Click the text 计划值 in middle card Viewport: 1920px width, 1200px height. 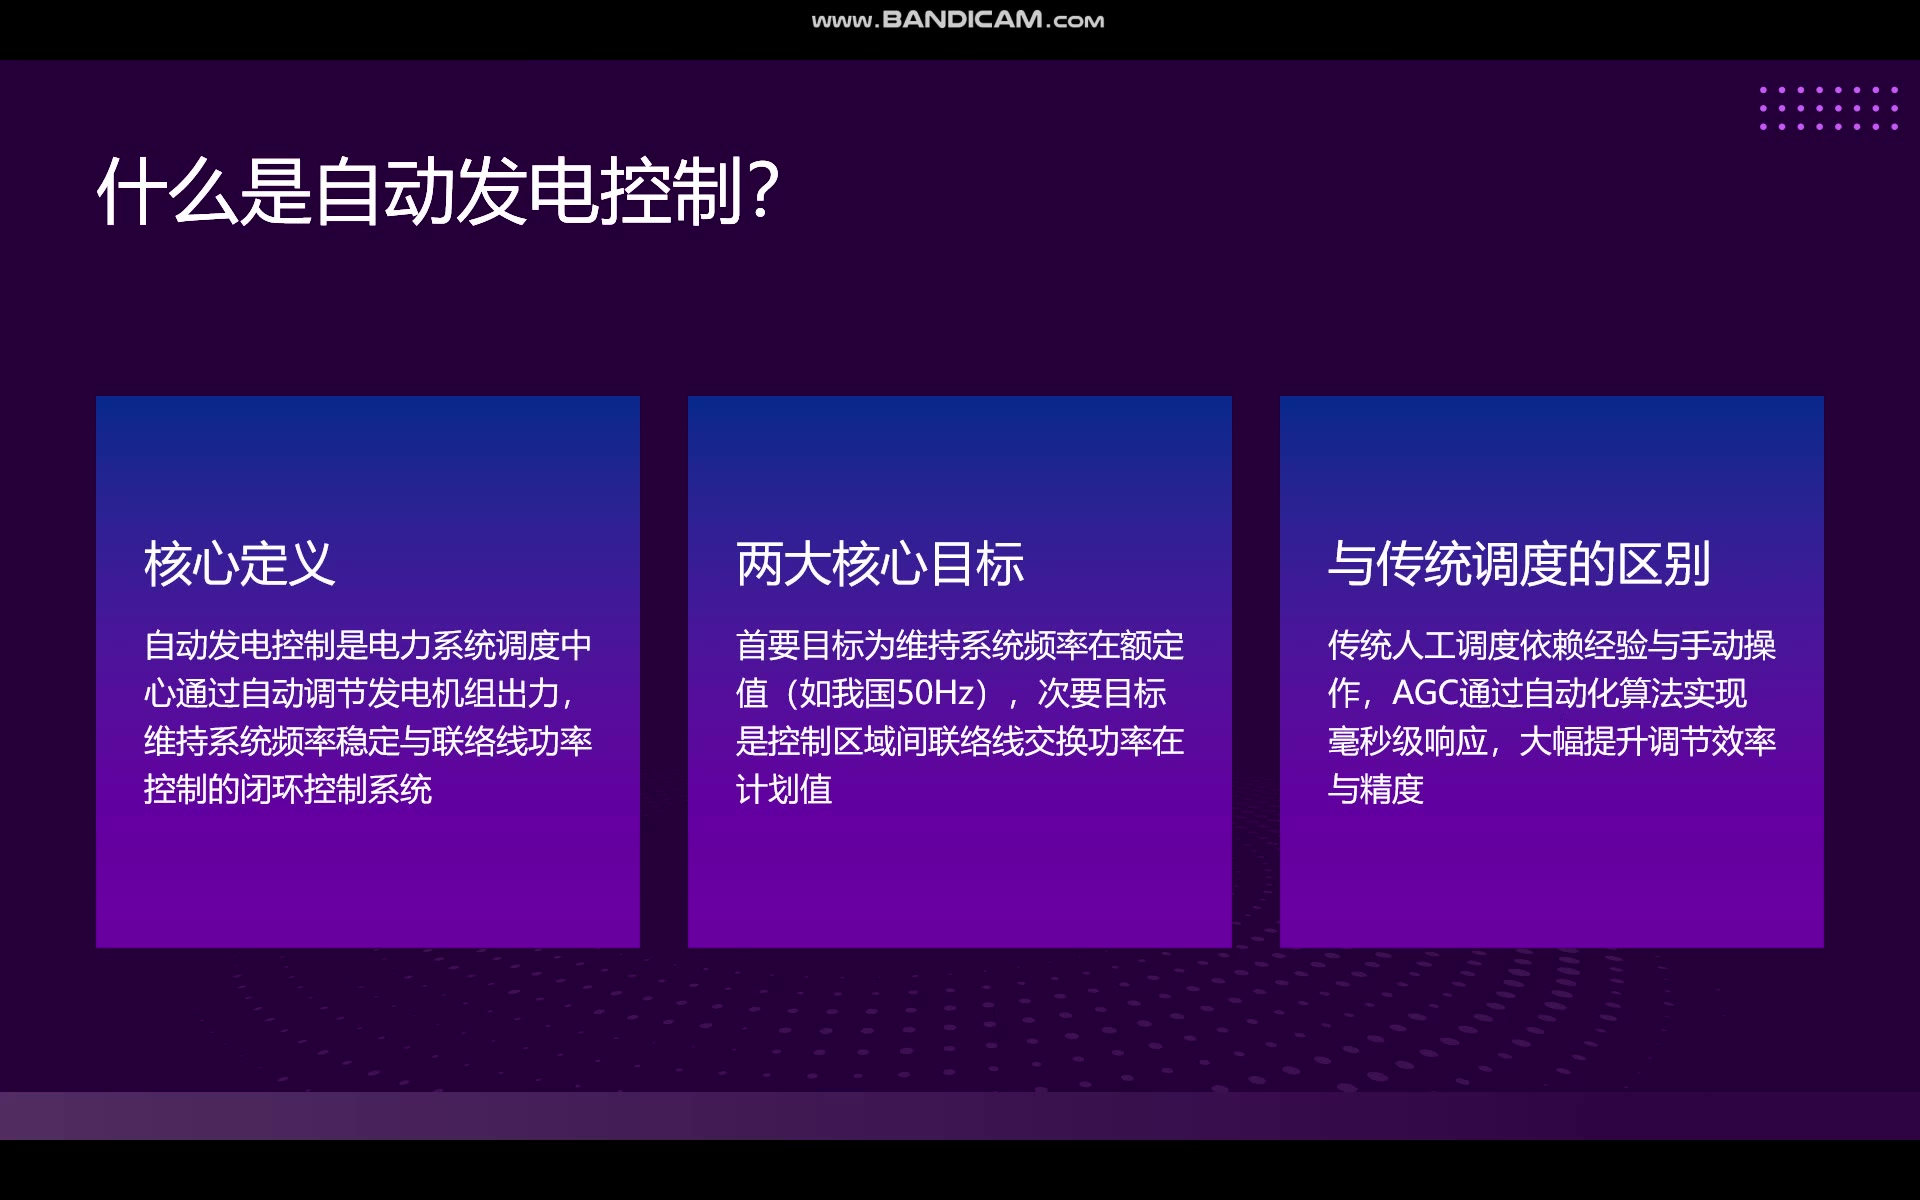(x=784, y=790)
